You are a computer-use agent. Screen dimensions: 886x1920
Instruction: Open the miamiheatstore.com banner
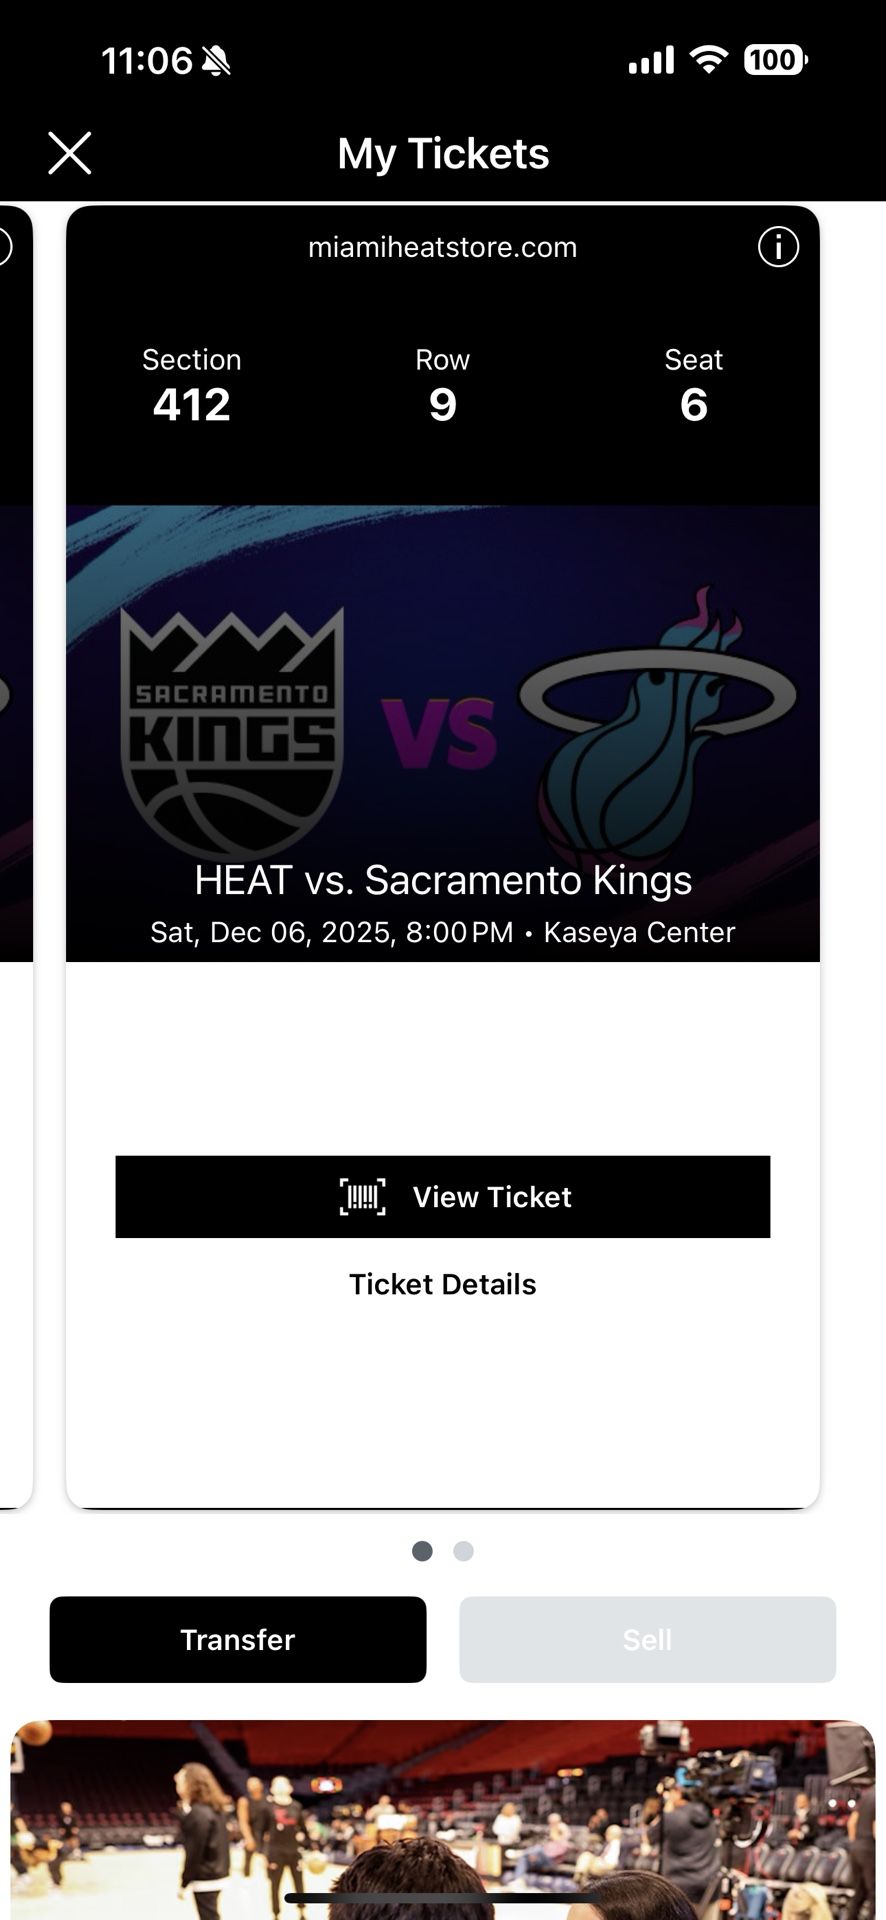click(x=442, y=246)
